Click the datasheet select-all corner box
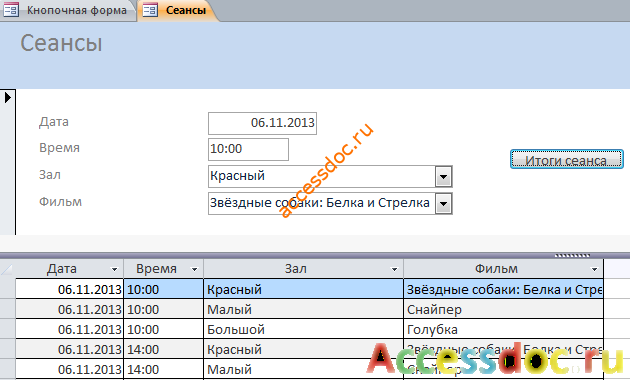Image resolution: width=630 pixels, height=380 pixels. [8, 268]
